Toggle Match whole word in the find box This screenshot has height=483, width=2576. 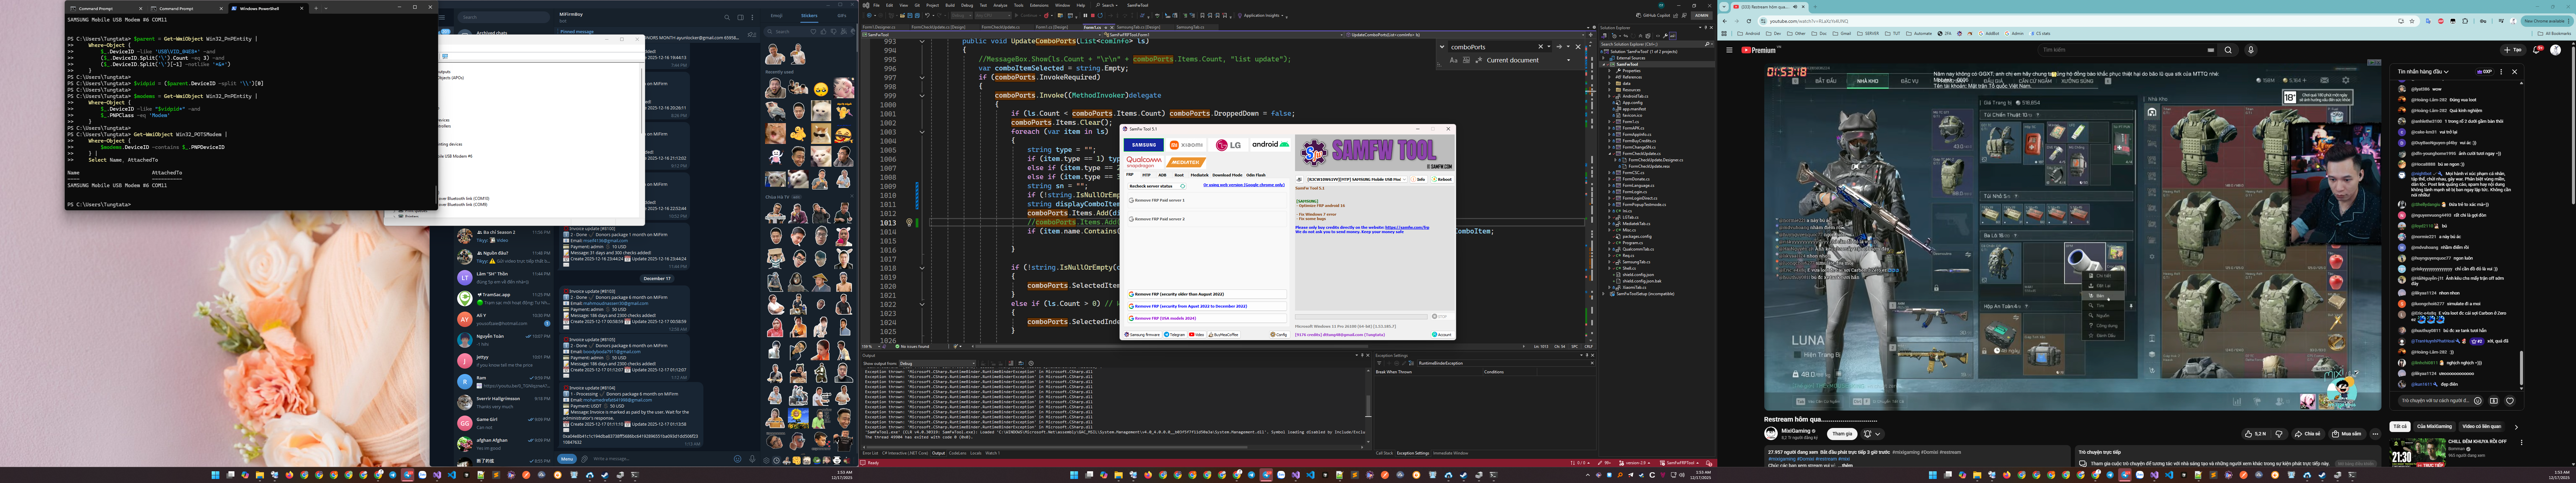1466,60
